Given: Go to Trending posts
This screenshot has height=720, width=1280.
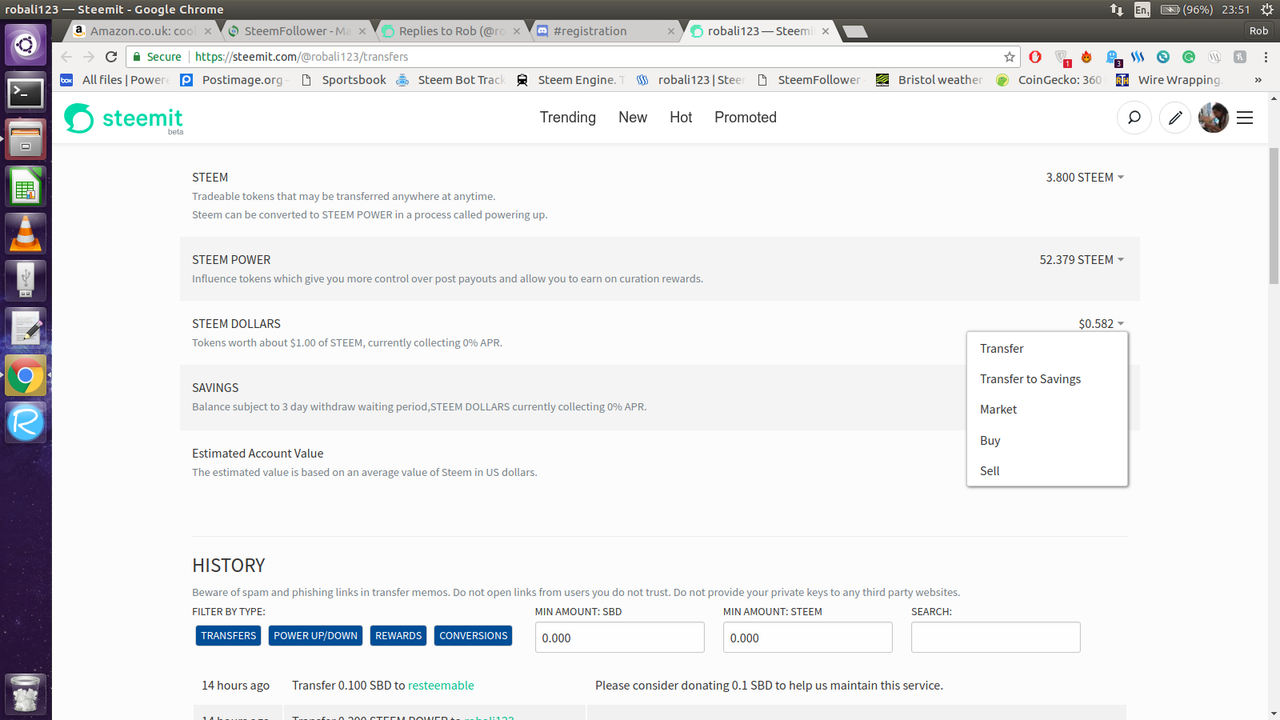Looking at the screenshot, I should (x=568, y=117).
